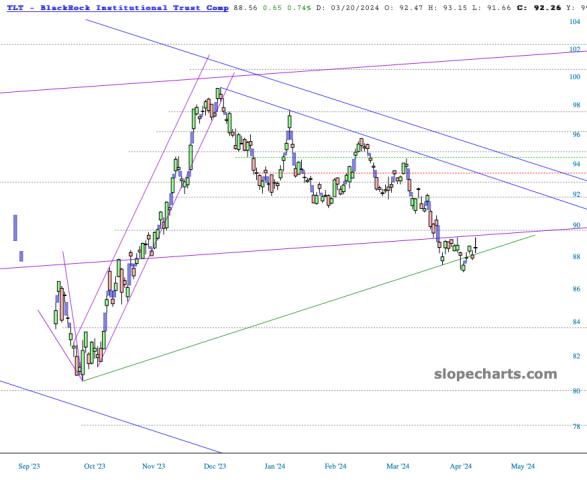Screen dimensions: 587x480
Task: Click the H: 93.15 high value
Action: point(448,7)
